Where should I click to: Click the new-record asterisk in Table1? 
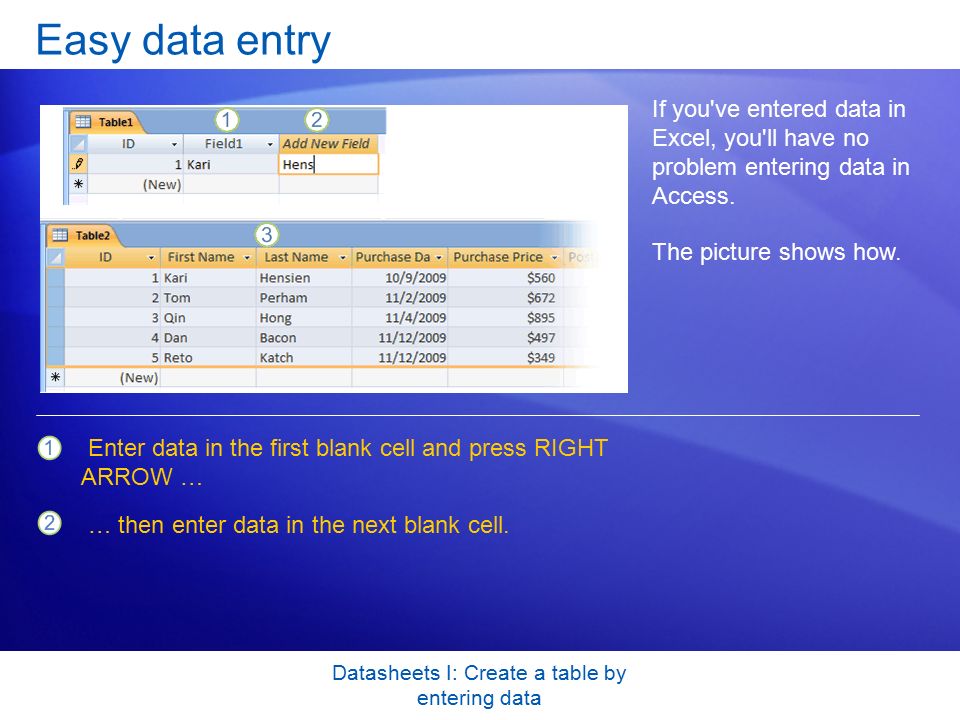[78, 184]
